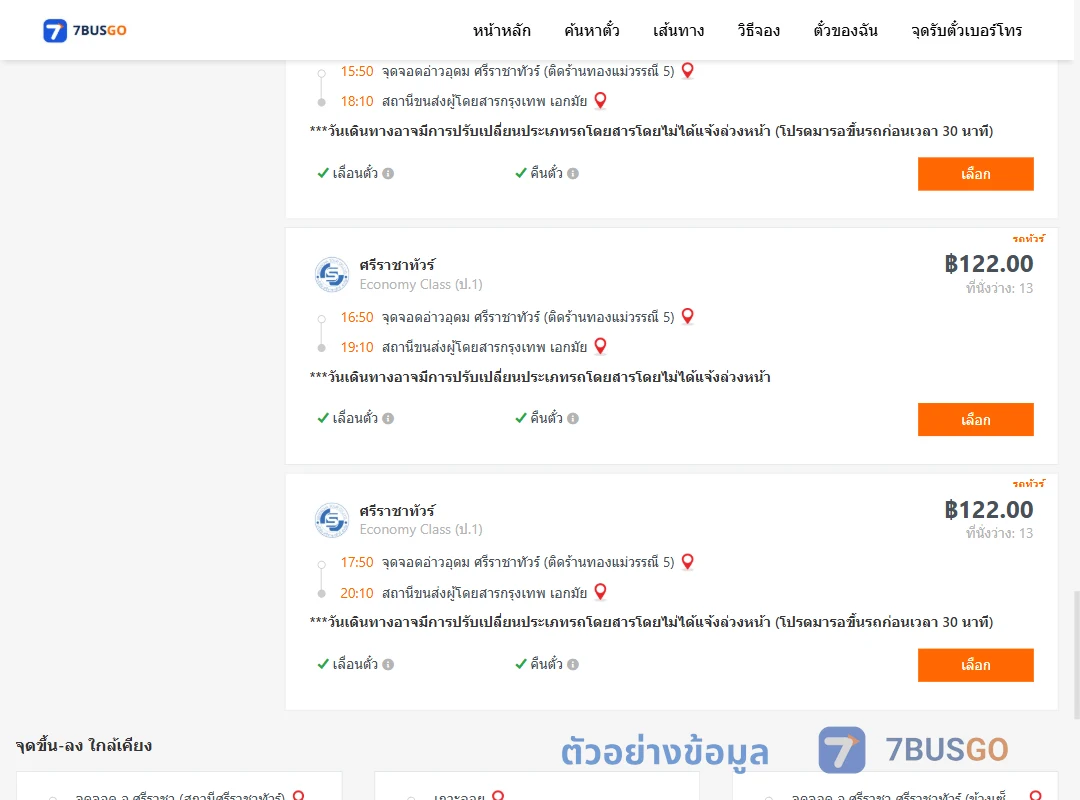
Task: Open map pin for 17:50 departure stop
Action: coord(687,562)
